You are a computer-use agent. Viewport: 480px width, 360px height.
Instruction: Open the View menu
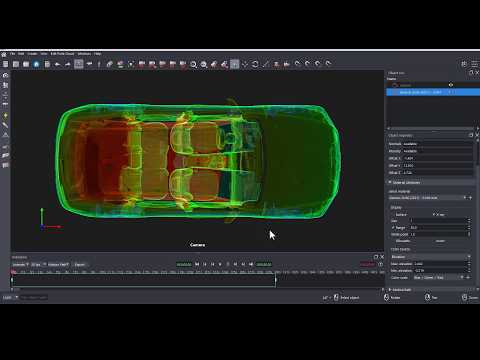pos(44,54)
